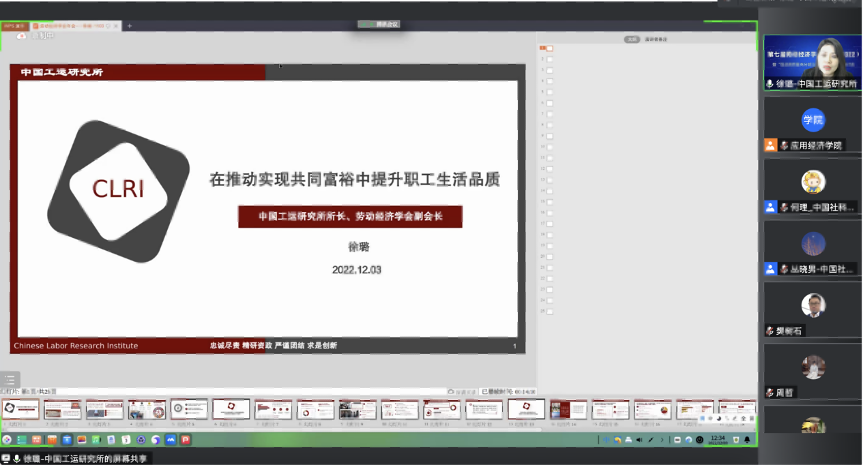Close the presentation document tab
Viewport: 864px width, 466px height.
116,26
